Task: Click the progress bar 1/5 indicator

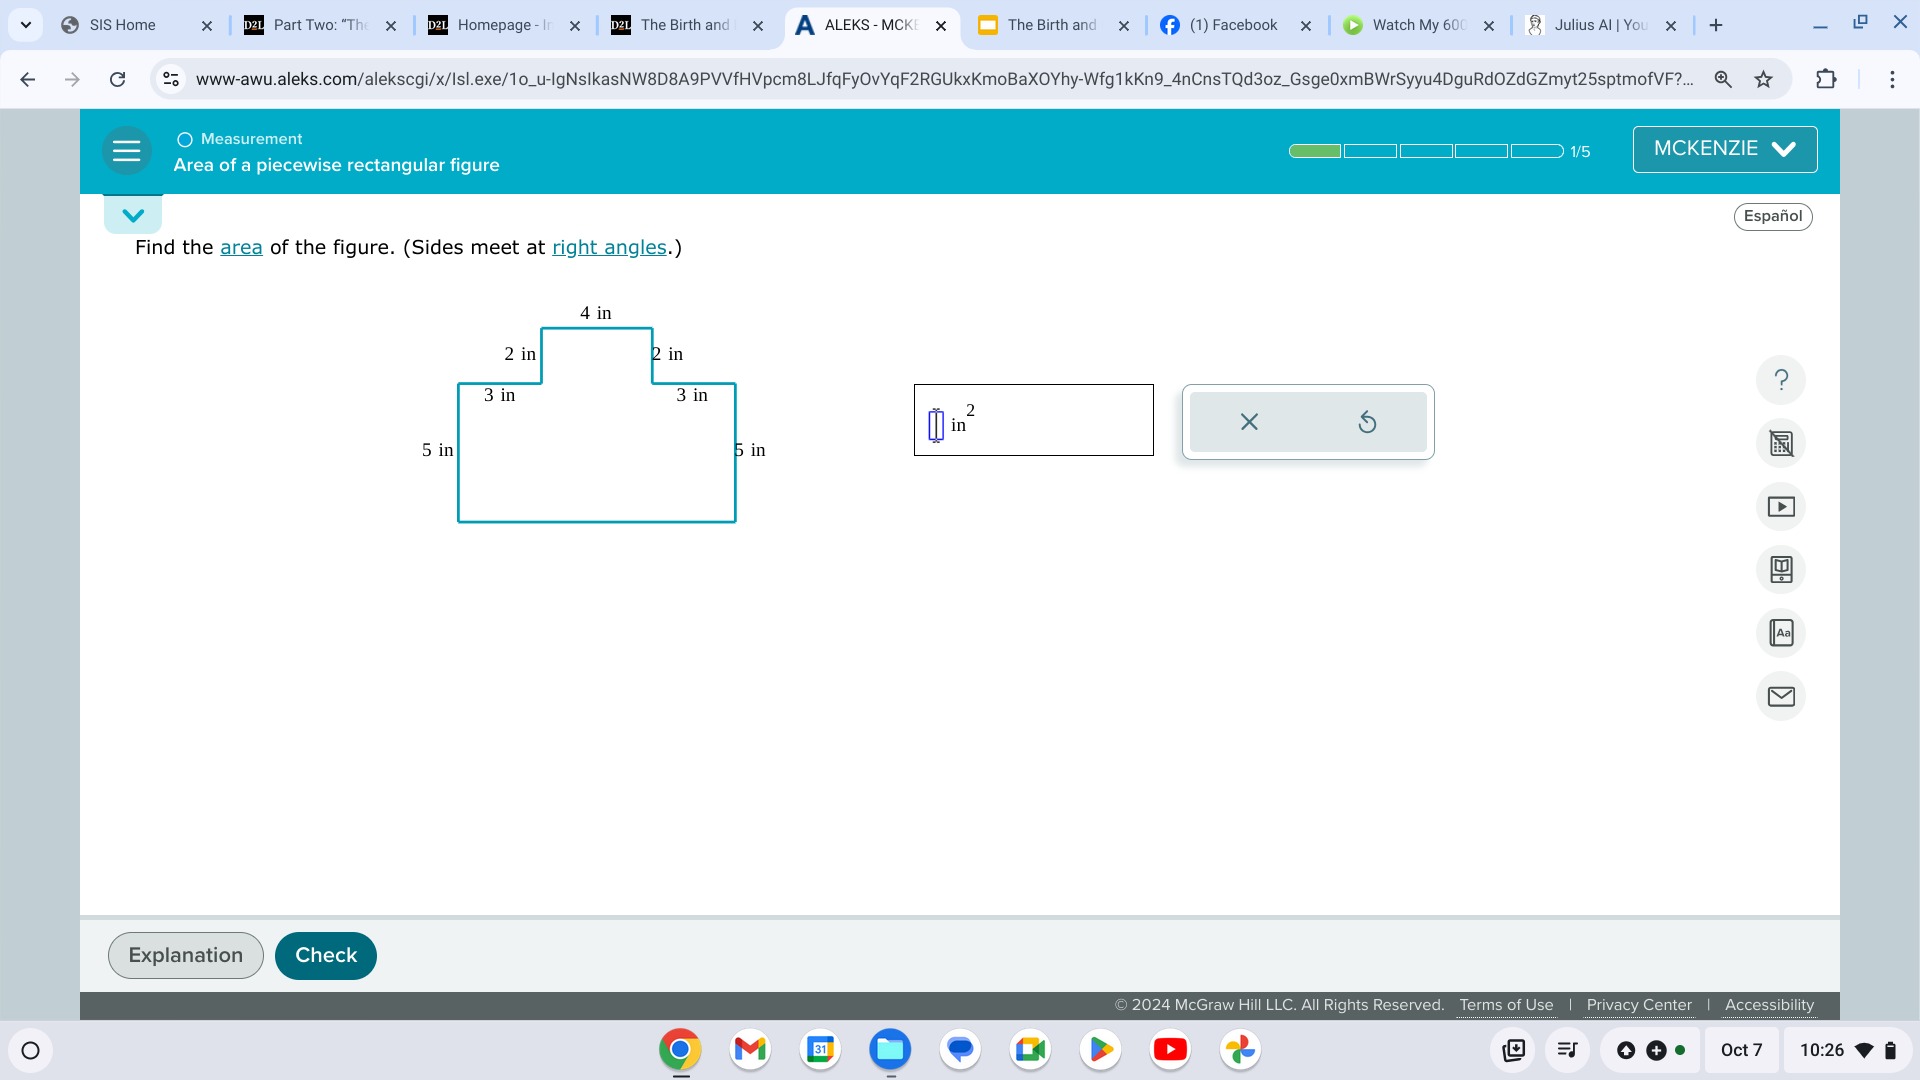Action: (x=1439, y=151)
